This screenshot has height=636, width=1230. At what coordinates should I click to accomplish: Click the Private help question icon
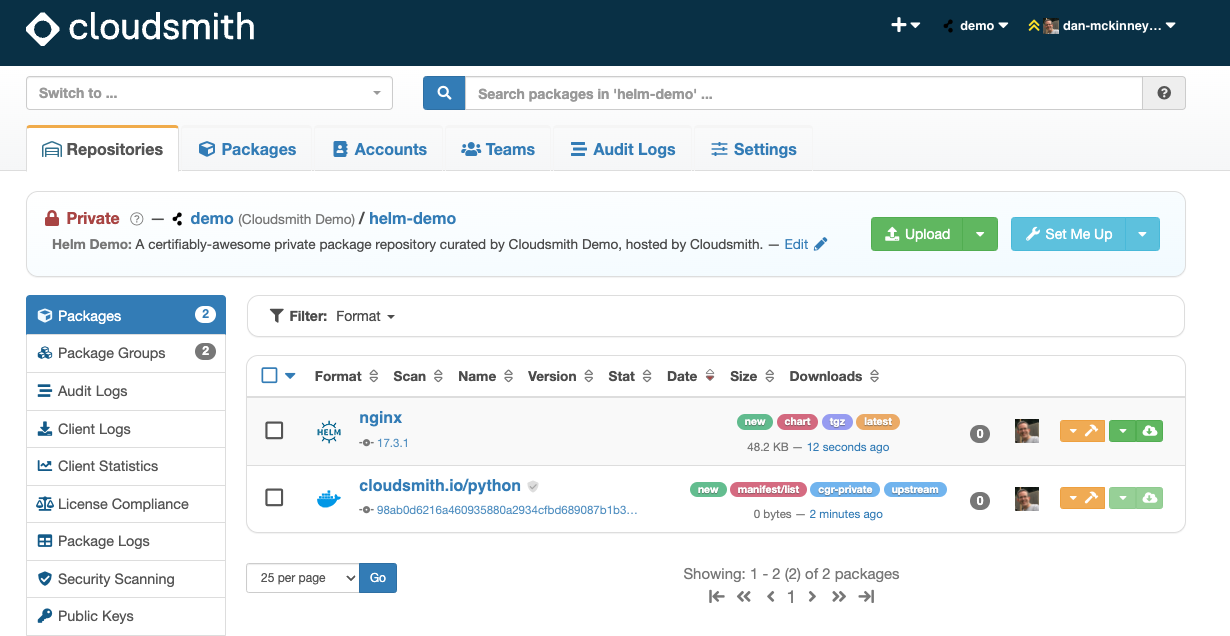pyautogui.click(x=137, y=219)
